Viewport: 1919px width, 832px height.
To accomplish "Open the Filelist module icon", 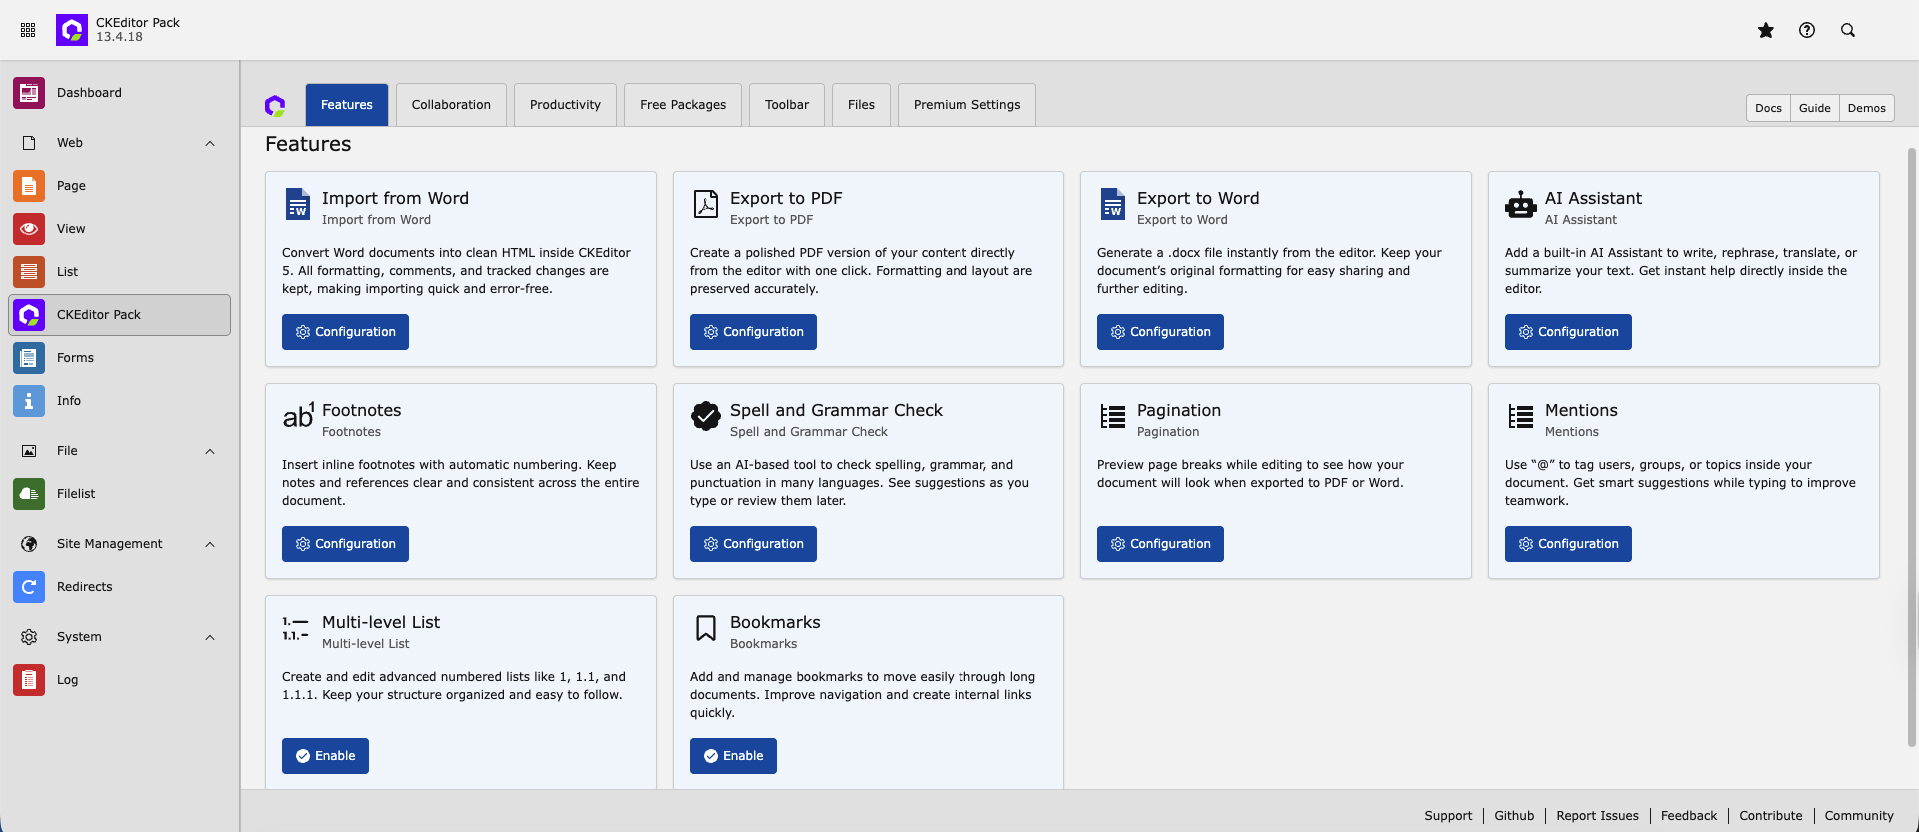I will (29, 494).
